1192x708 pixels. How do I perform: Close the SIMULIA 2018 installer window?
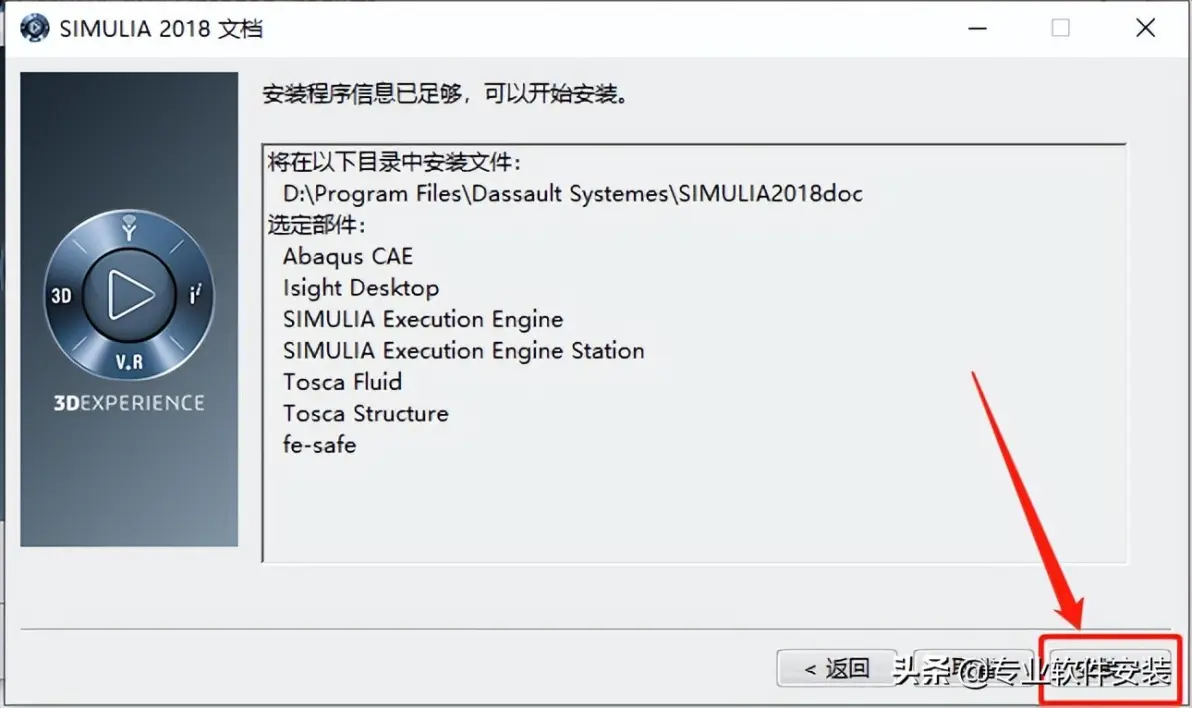pyautogui.click(x=1145, y=28)
